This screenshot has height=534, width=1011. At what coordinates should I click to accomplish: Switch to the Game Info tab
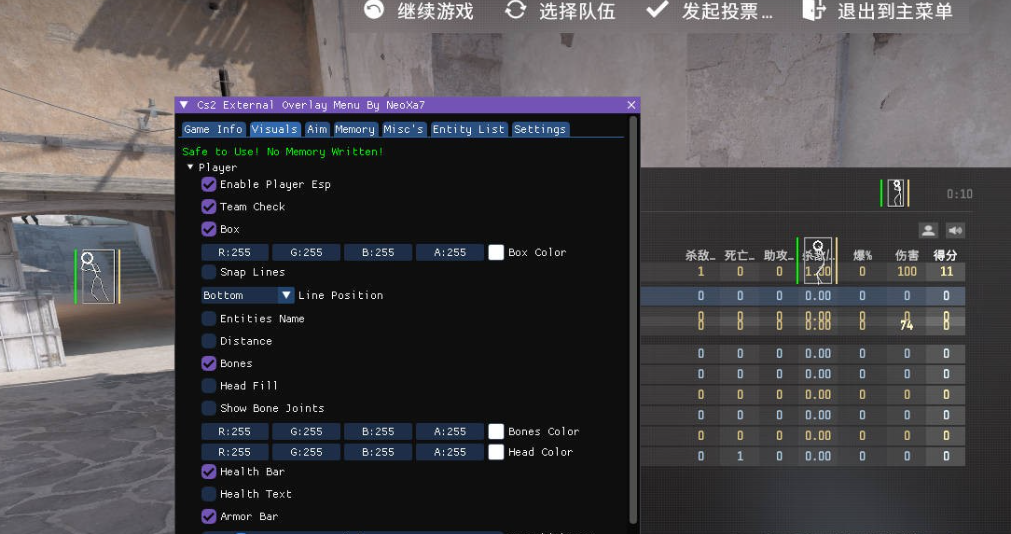pos(213,129)
